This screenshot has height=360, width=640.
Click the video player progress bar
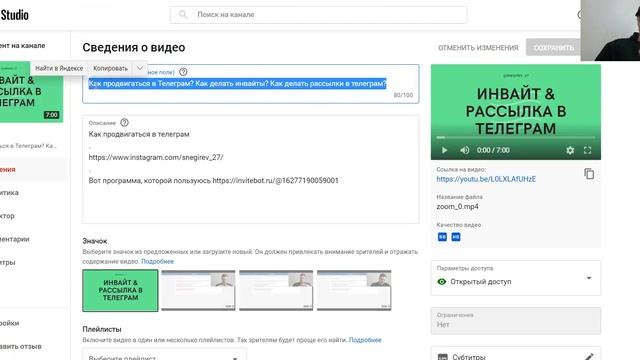[x=516, y=138]
